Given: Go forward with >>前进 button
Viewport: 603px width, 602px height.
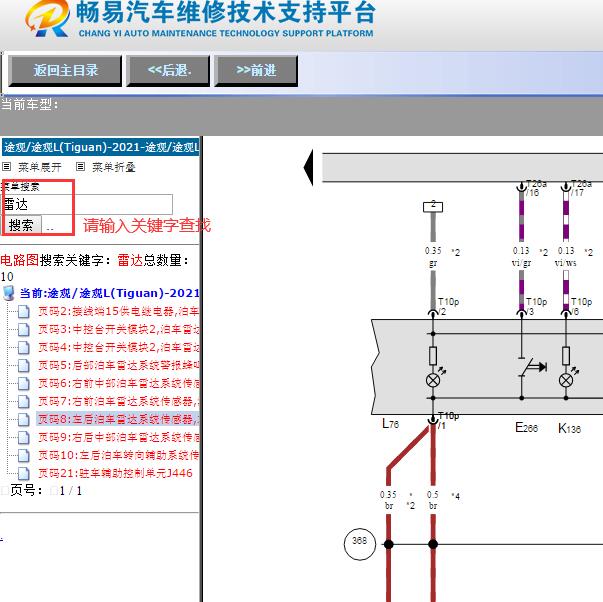Looking at the screenshot, I should (x=256, y=71).
